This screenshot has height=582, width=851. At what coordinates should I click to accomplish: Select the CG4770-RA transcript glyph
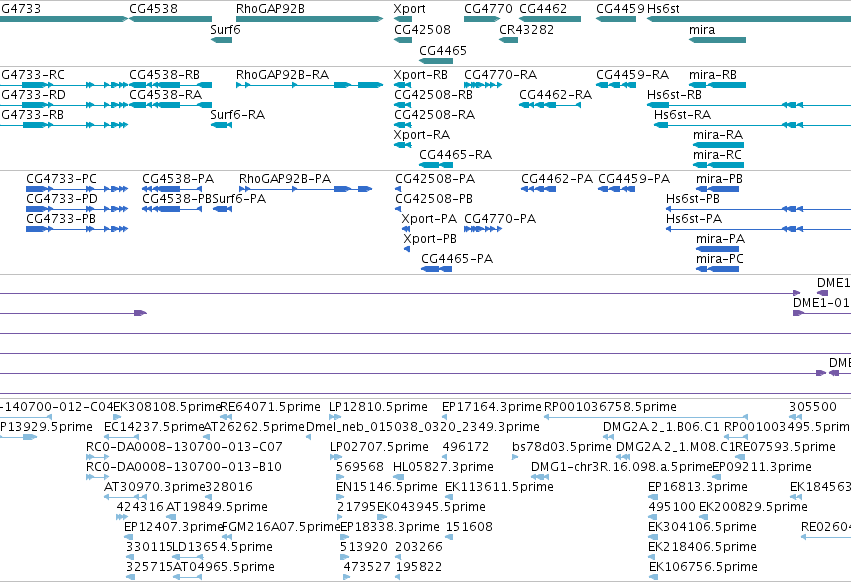click(x=483, y=85)
